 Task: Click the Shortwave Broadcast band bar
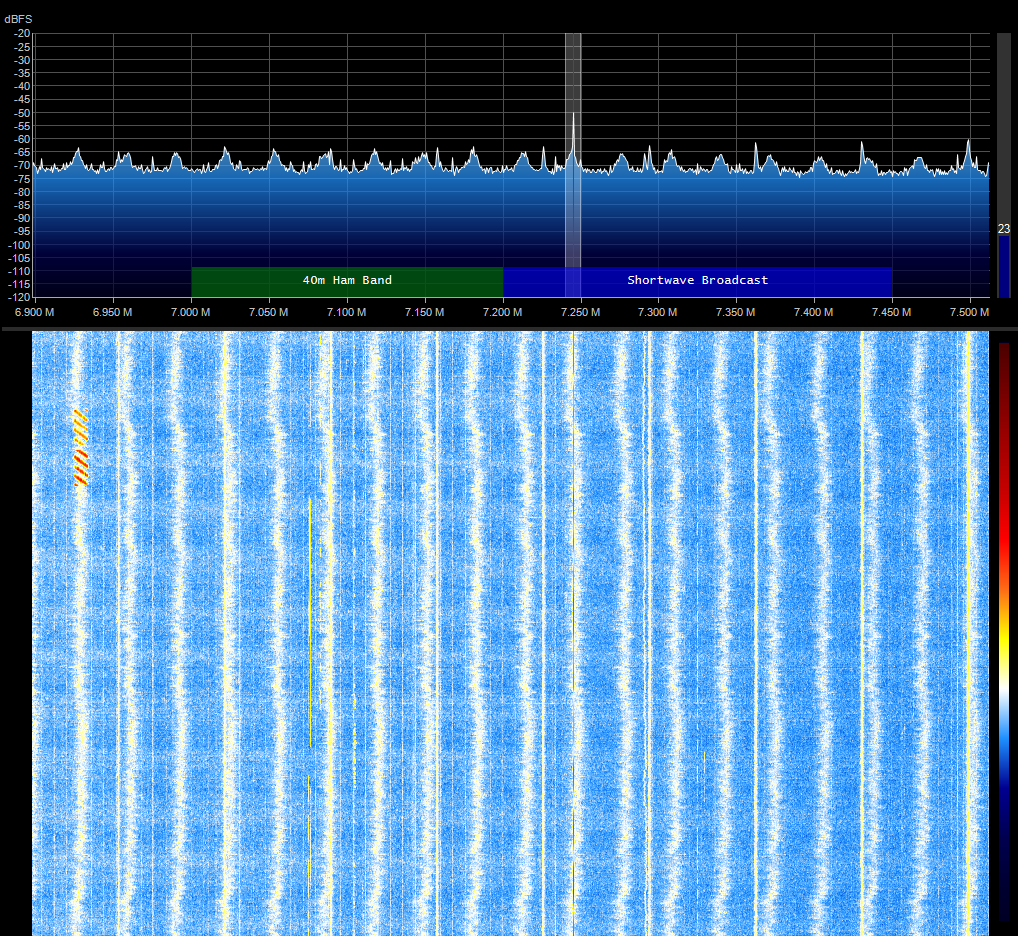click(697, 281)
